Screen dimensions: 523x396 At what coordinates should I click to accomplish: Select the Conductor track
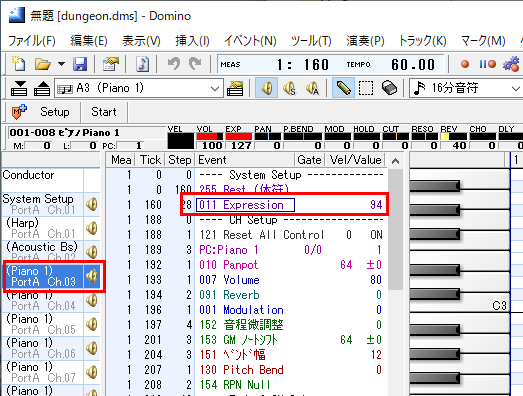point(43,180)
